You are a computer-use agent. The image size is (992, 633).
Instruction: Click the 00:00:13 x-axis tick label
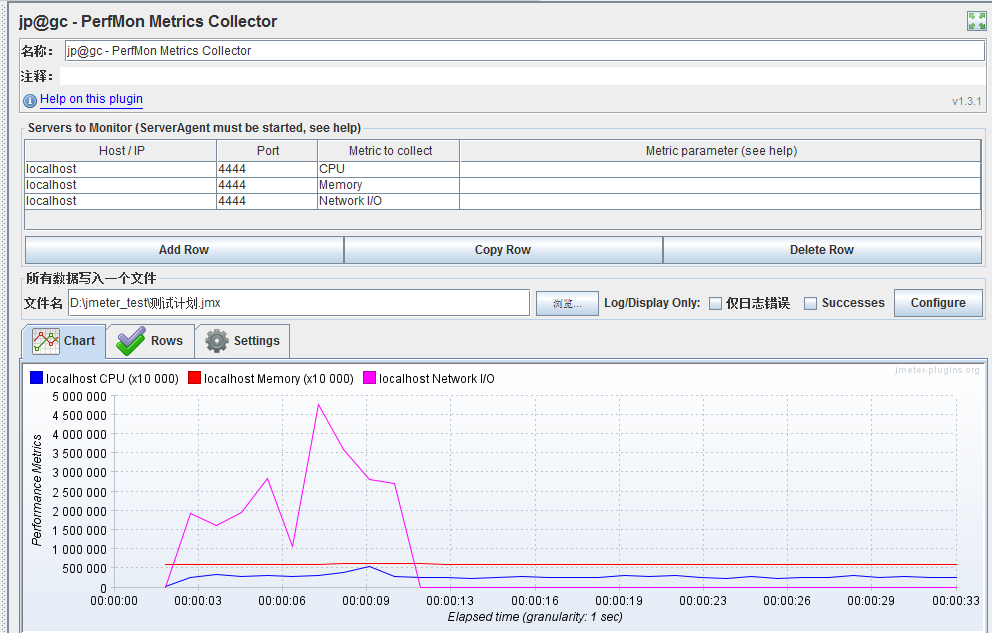450,601
